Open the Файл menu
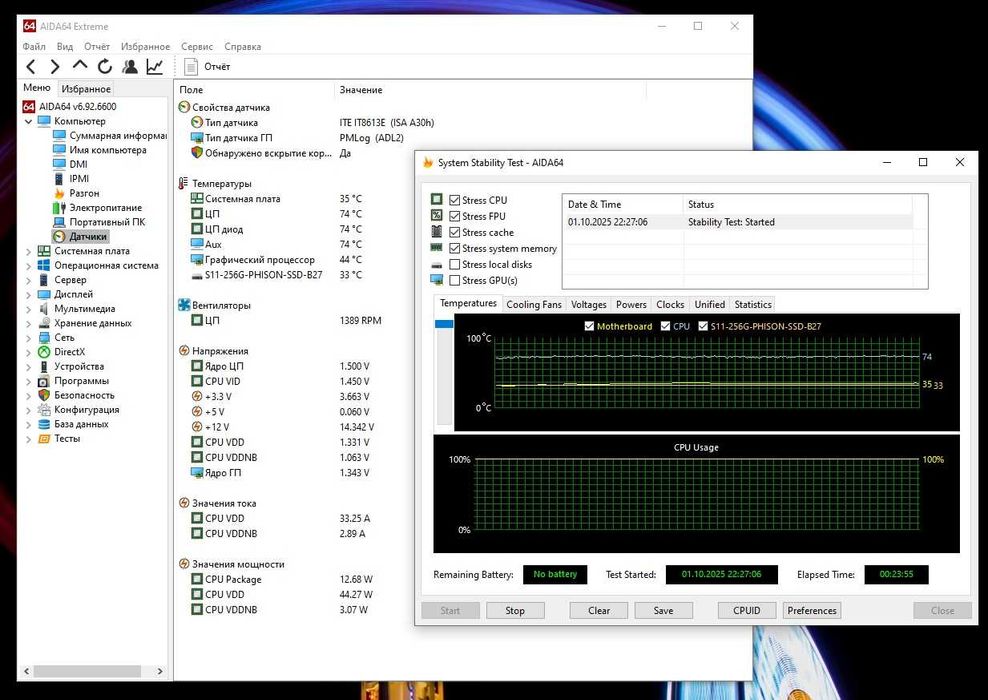Viewport: 988px width, 700px height. [x=34, y=47]
